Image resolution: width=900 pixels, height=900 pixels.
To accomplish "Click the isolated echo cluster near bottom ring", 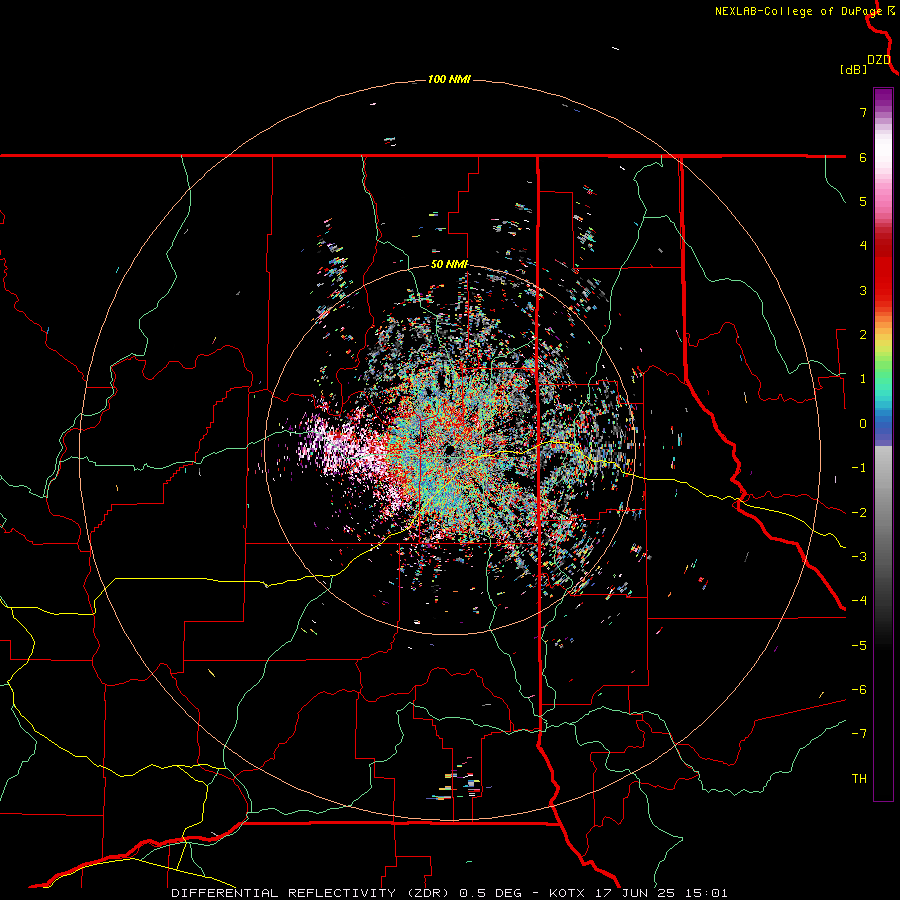I will click(459, 783).
